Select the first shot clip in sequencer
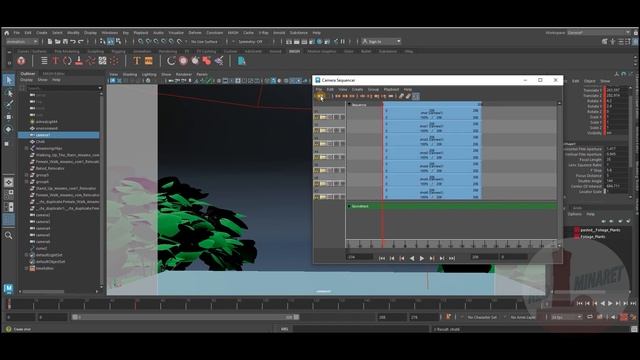The height and width of the screenshot is (360, 640). pos(432,115)
